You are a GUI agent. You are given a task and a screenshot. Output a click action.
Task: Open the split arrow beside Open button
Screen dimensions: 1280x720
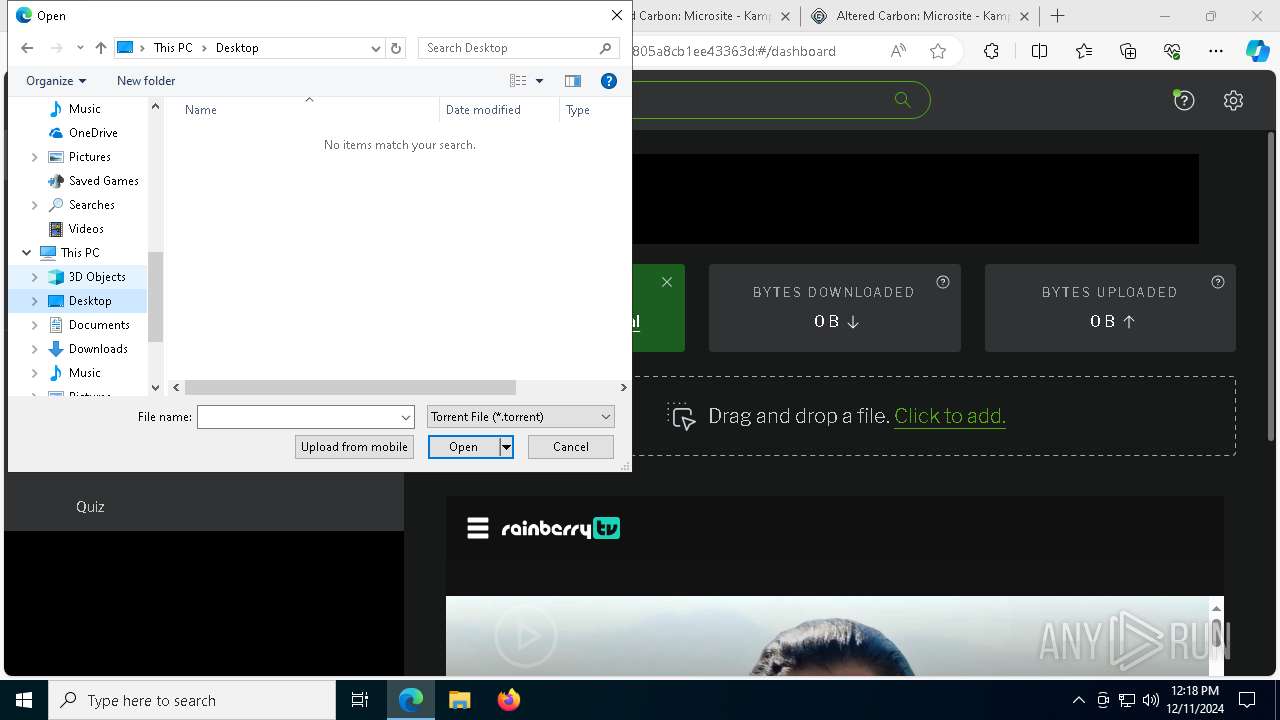[506, 447]
